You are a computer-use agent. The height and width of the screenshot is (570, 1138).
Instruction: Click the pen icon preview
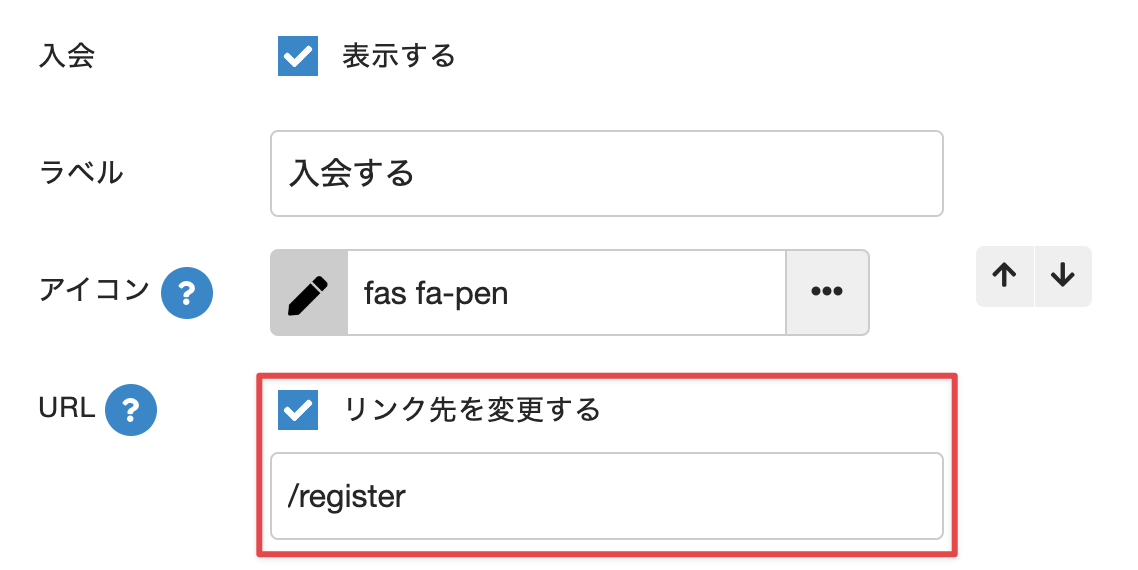[309, 293]
